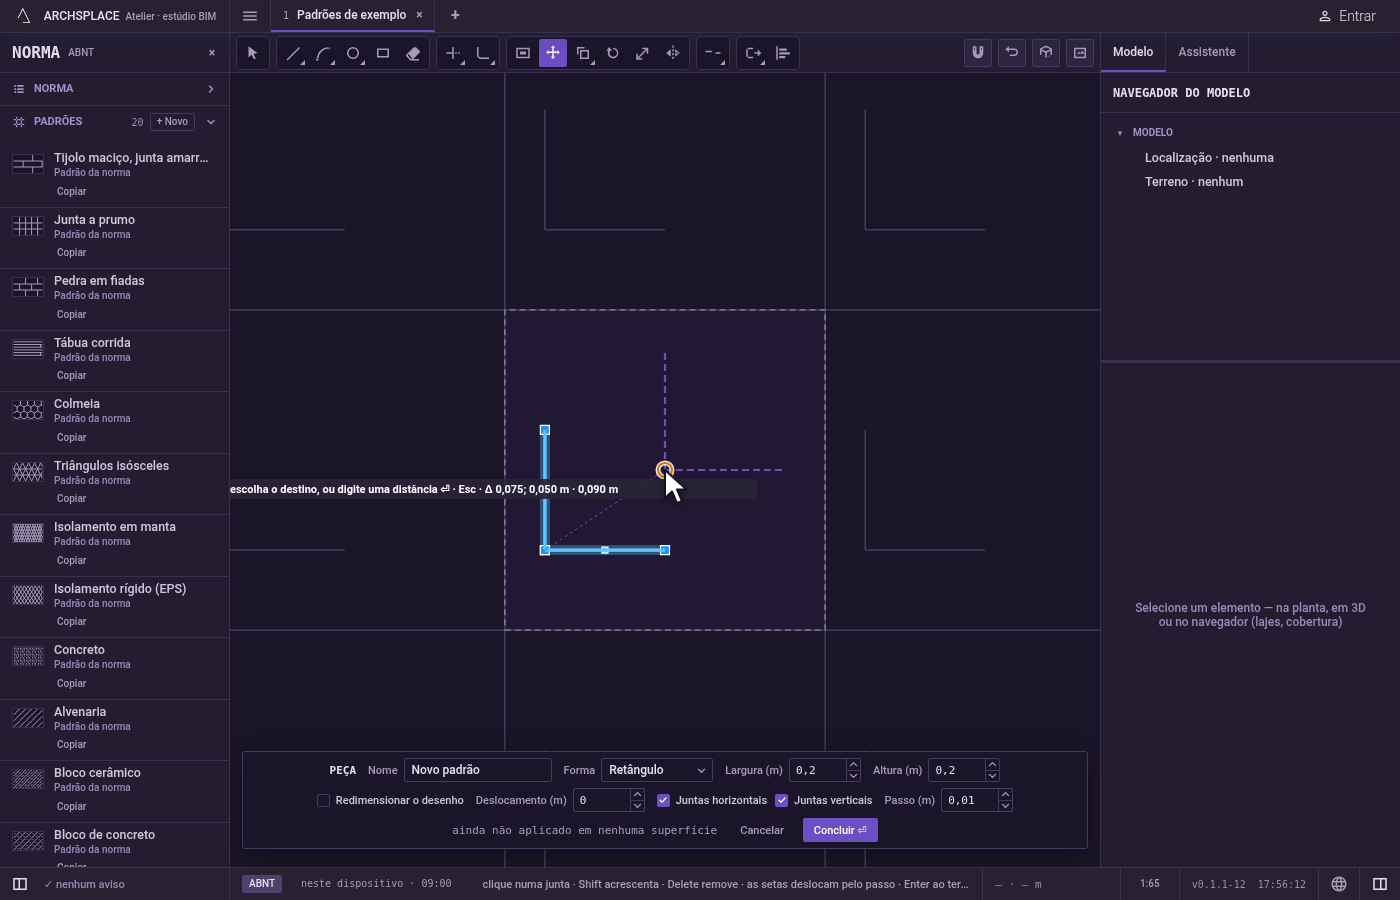
Task: Open the globe language icon
Action: pos(1339,884)
